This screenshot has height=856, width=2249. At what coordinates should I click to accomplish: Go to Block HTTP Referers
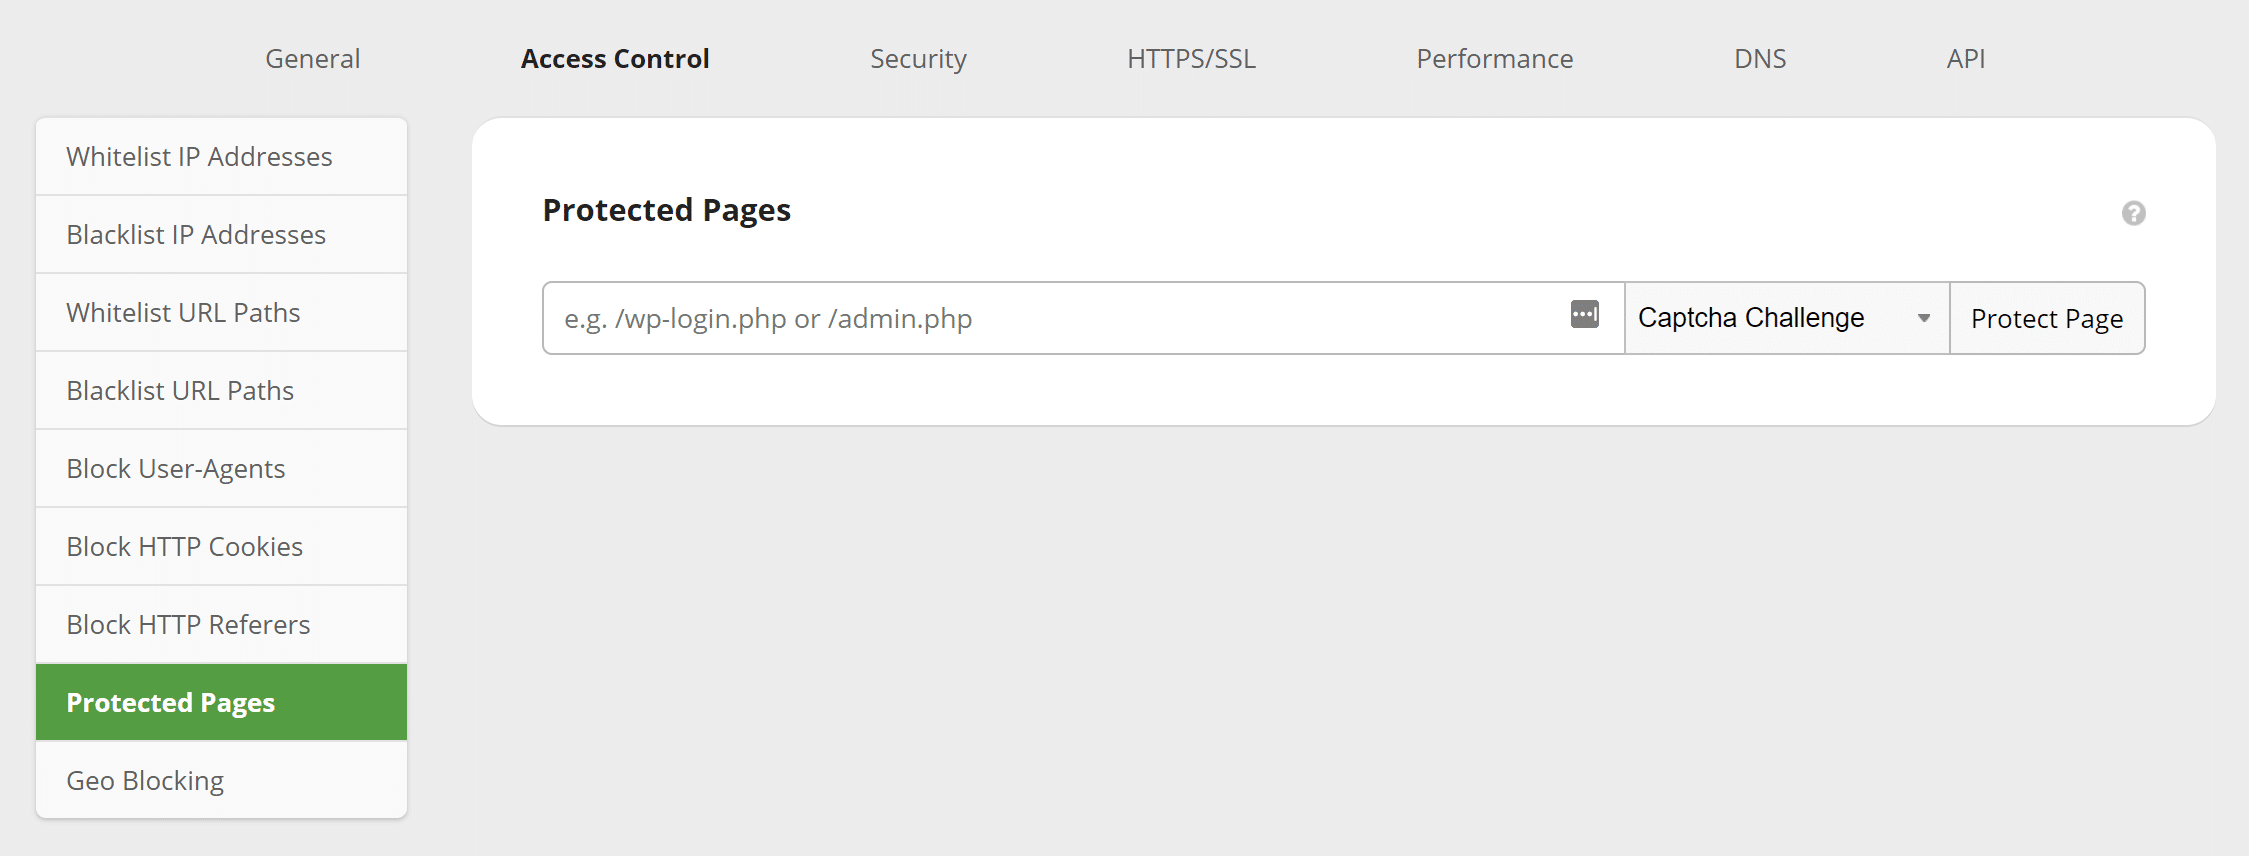tap(221, 625)
